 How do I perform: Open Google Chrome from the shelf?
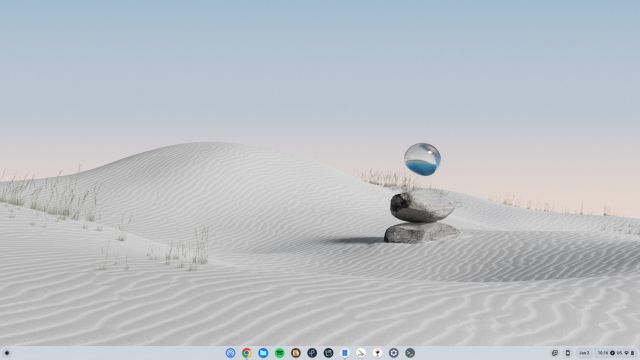[247, 353]
